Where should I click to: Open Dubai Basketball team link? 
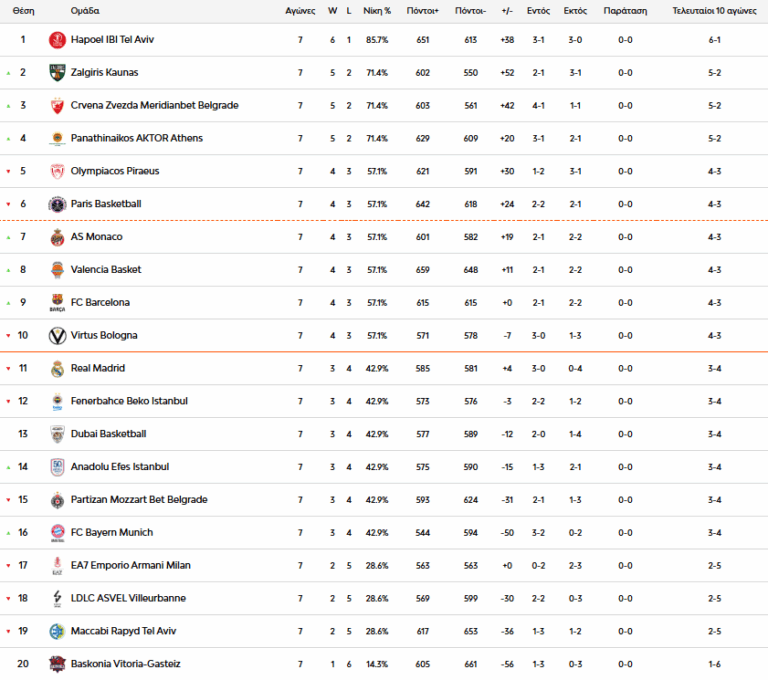(x=108, y=434)
